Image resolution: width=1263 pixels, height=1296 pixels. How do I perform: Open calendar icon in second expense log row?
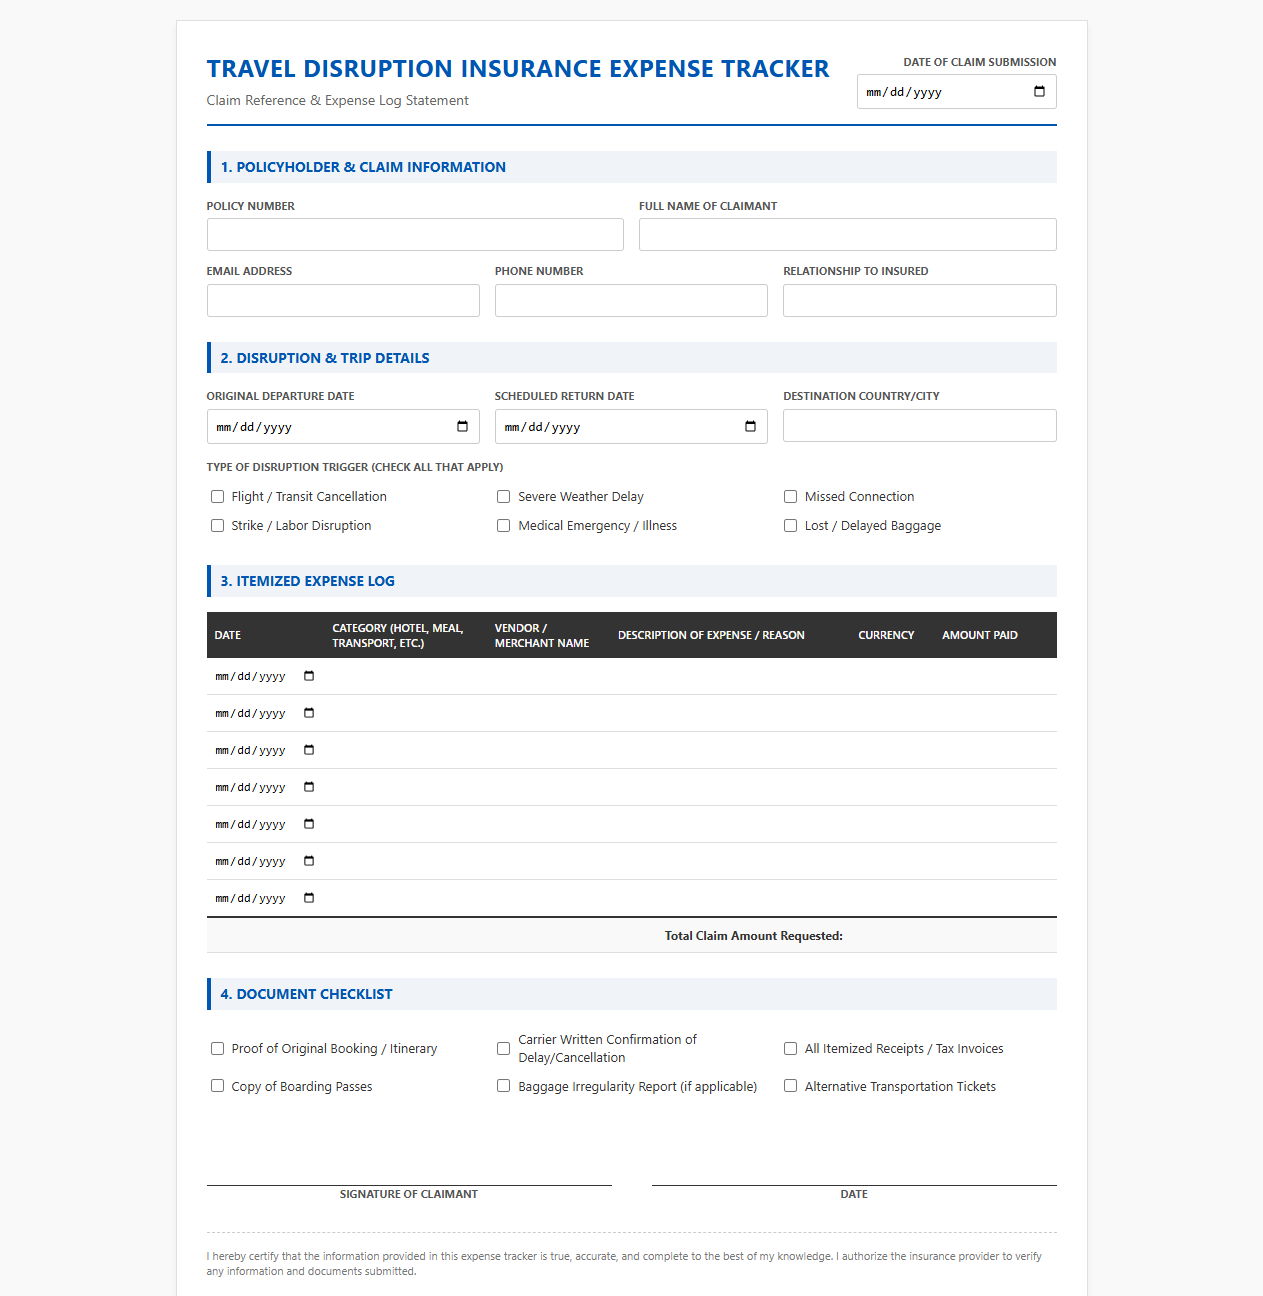tap(309, 713)
